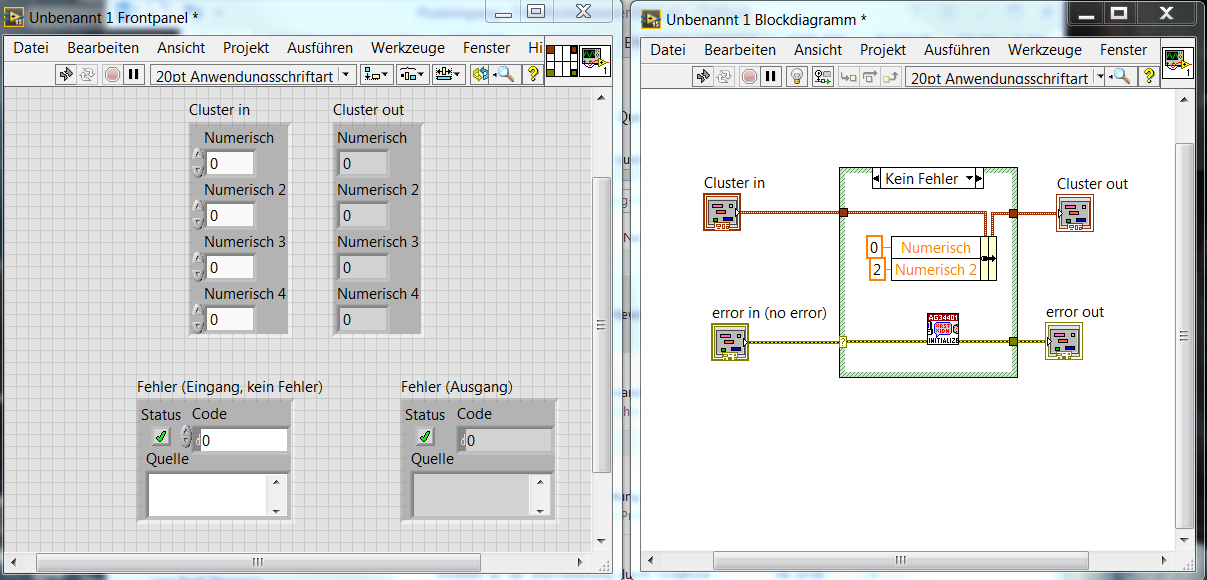1207x580 pixels.
Task: Toggle Retain Wire Values button
Action: tap(823, 76)
